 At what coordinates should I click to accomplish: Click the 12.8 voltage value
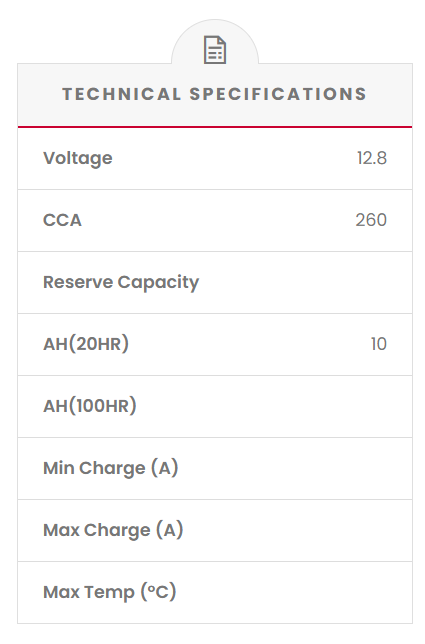372,158
